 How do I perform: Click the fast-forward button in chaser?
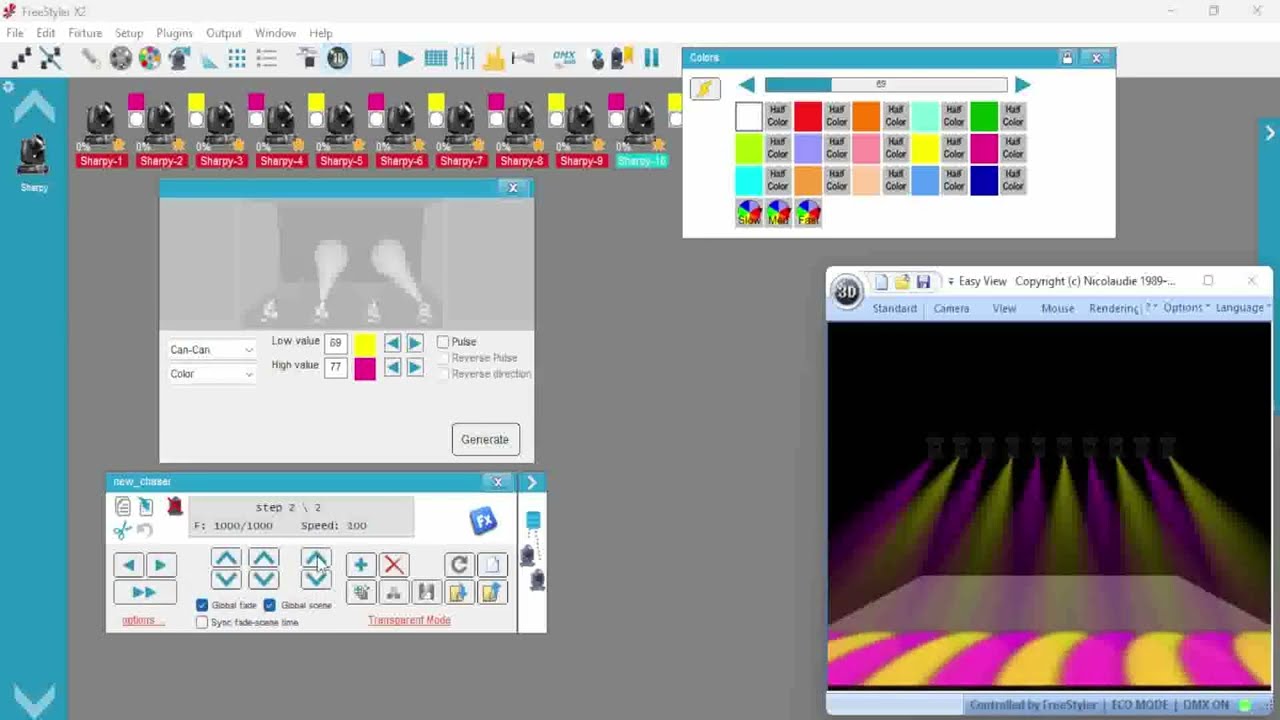tap(144, 593)
